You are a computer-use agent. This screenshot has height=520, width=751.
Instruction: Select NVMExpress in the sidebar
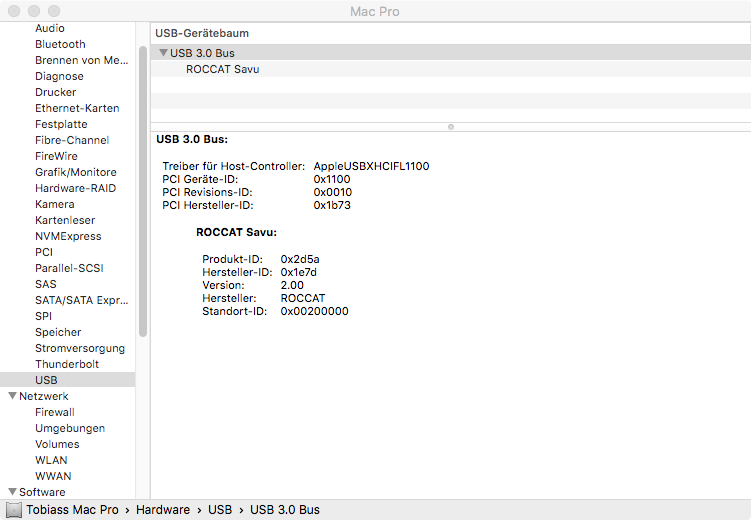point(68,236)
